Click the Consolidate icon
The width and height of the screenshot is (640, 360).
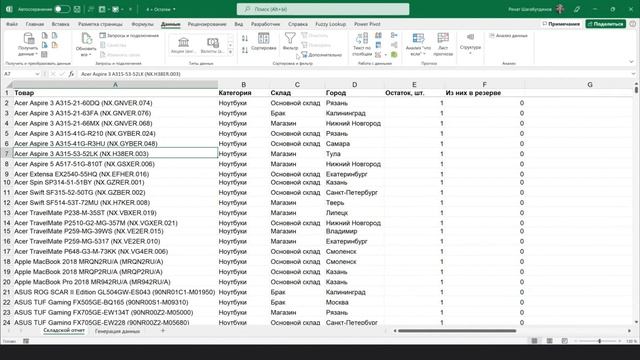coord(394,36)
